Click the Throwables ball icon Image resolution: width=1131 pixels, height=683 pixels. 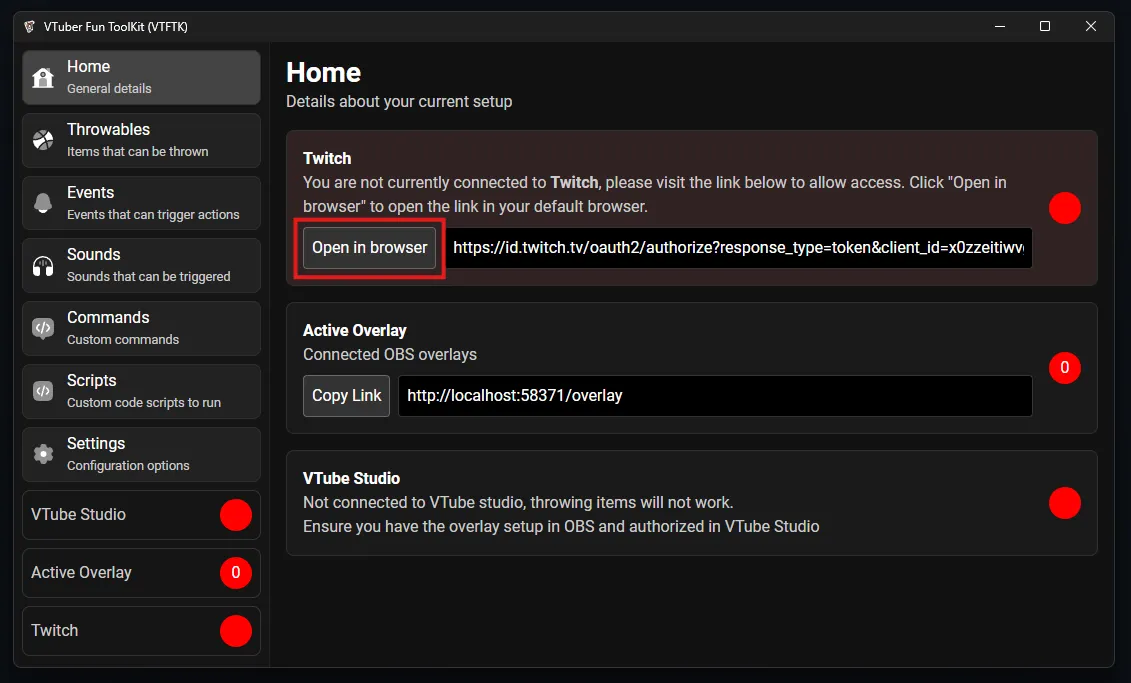(43, 140)
